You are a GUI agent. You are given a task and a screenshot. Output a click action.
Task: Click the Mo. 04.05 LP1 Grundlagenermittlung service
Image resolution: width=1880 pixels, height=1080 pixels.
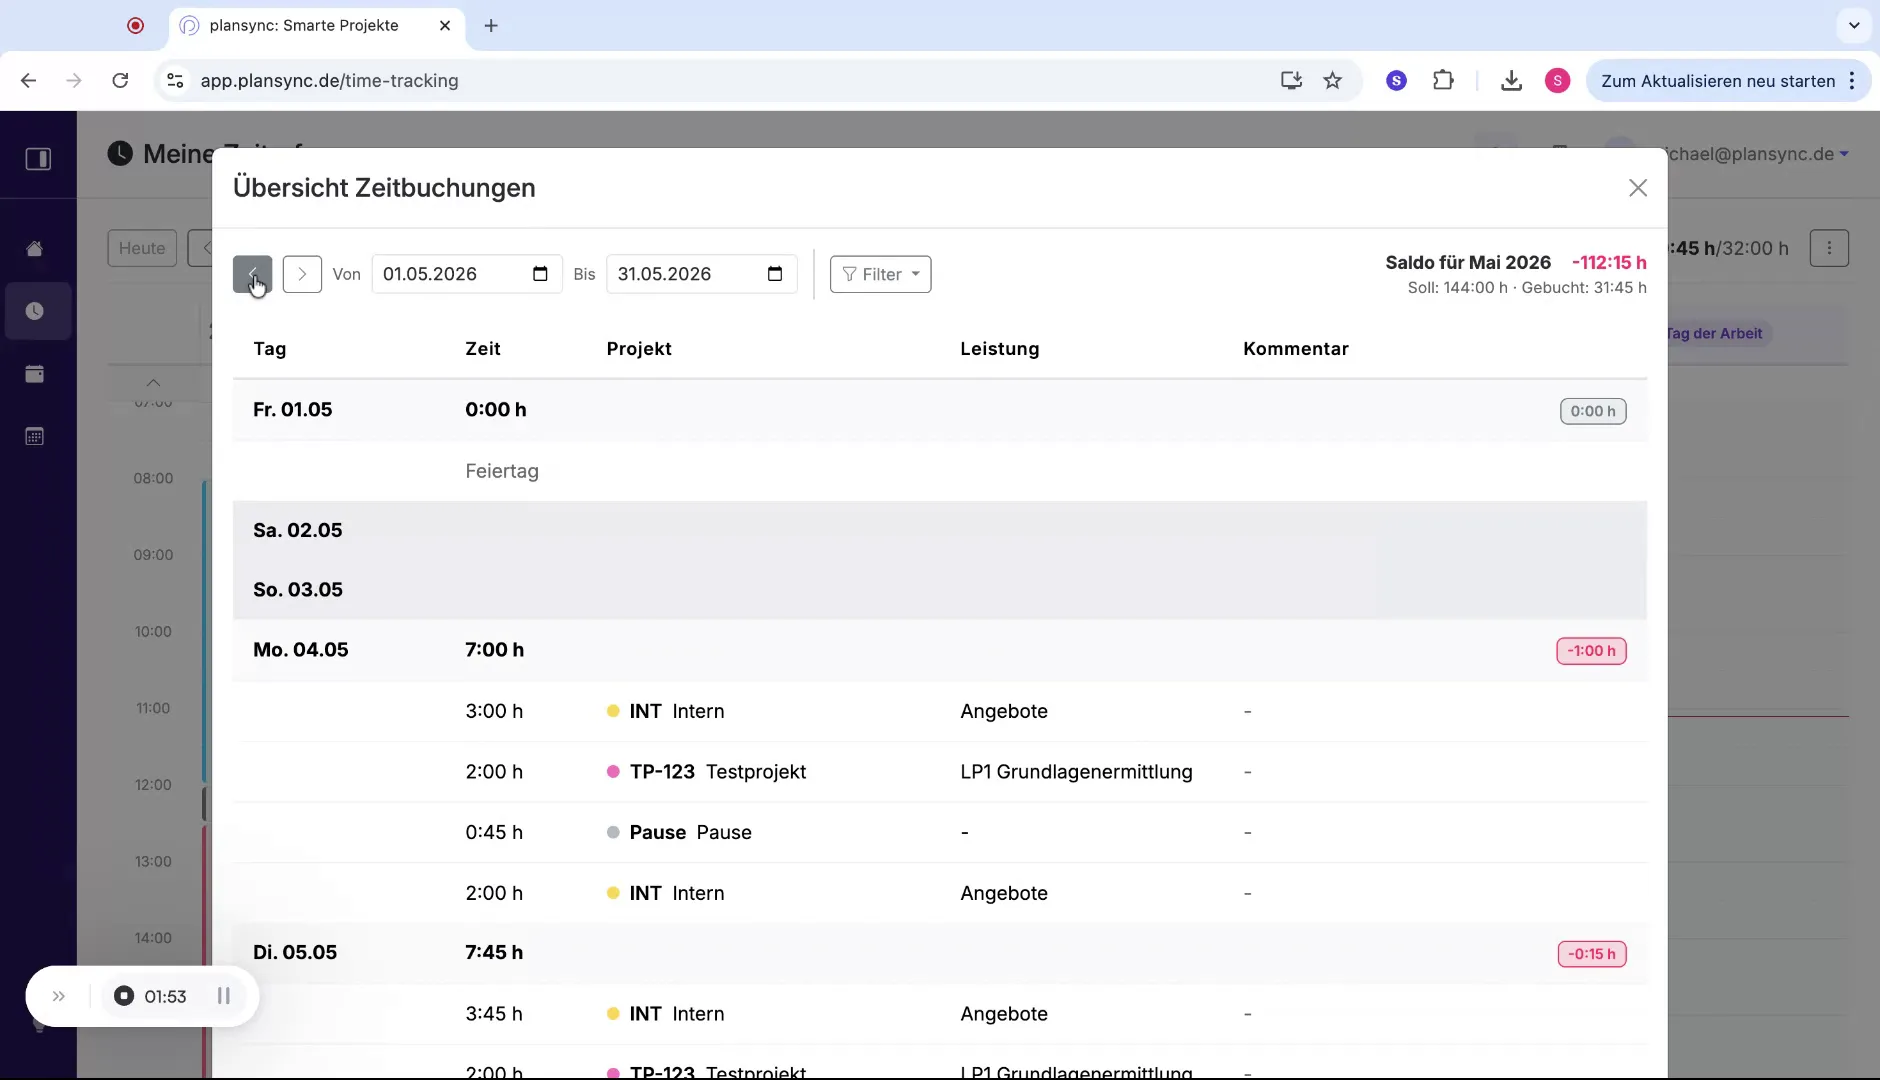click(1076, 772)
